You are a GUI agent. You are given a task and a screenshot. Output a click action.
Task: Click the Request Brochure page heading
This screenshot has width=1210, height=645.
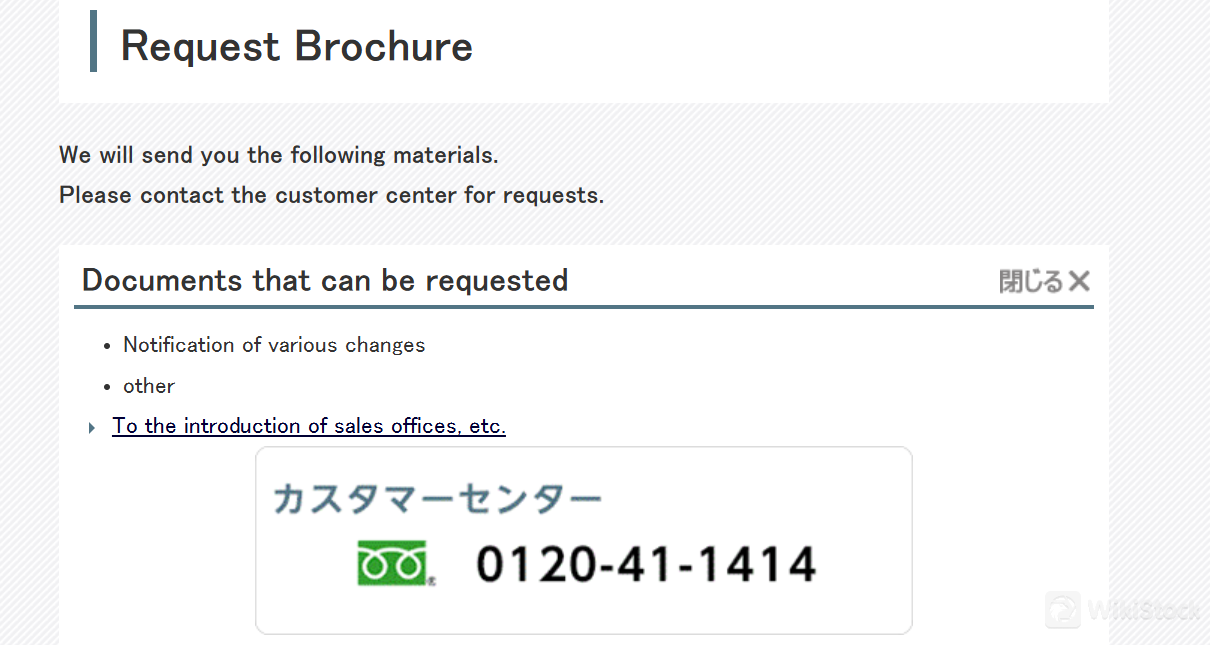(x=296, y=46)
